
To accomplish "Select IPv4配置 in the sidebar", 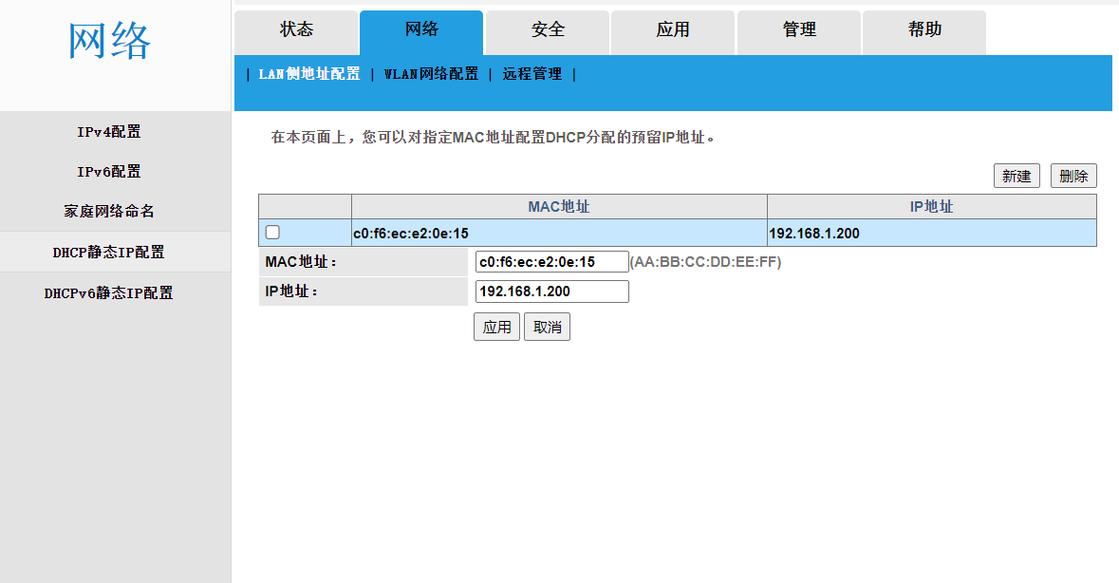I will pos(110,131).
